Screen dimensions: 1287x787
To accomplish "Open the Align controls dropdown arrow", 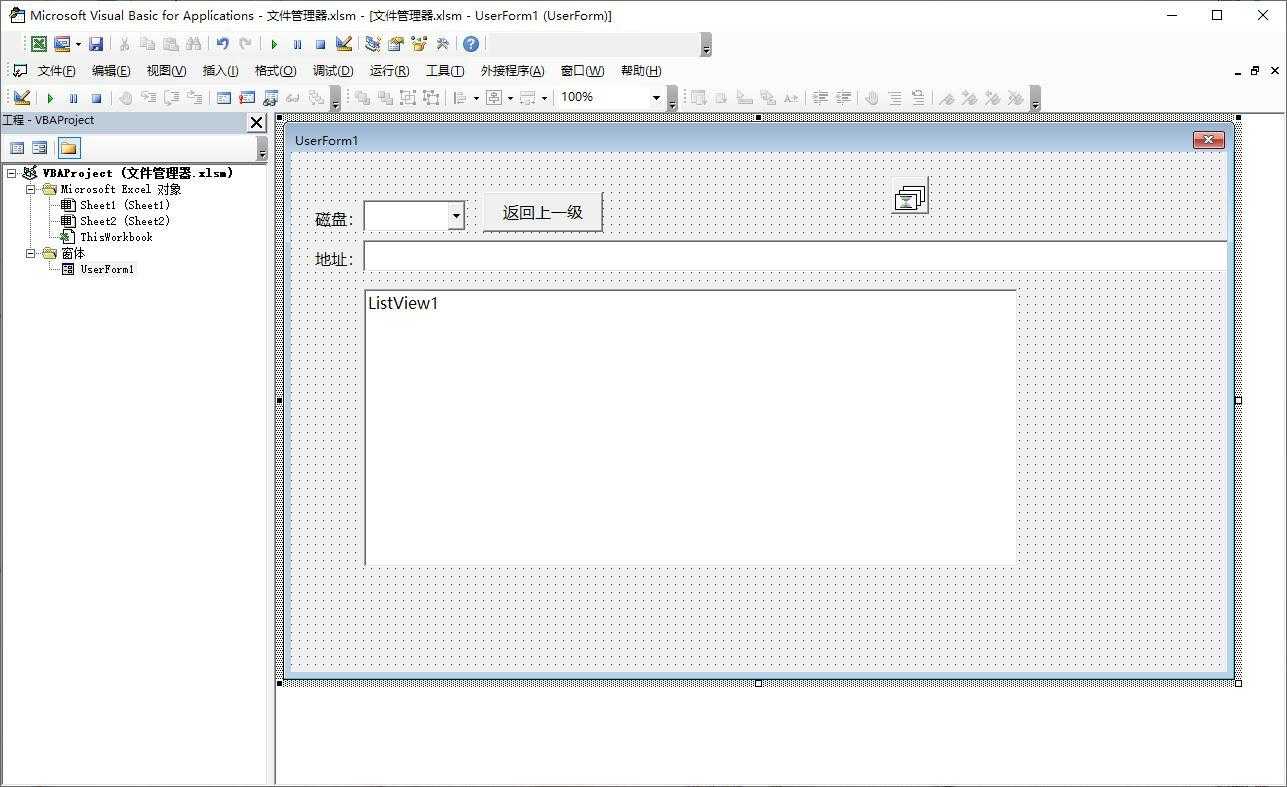I will point(476,98).
